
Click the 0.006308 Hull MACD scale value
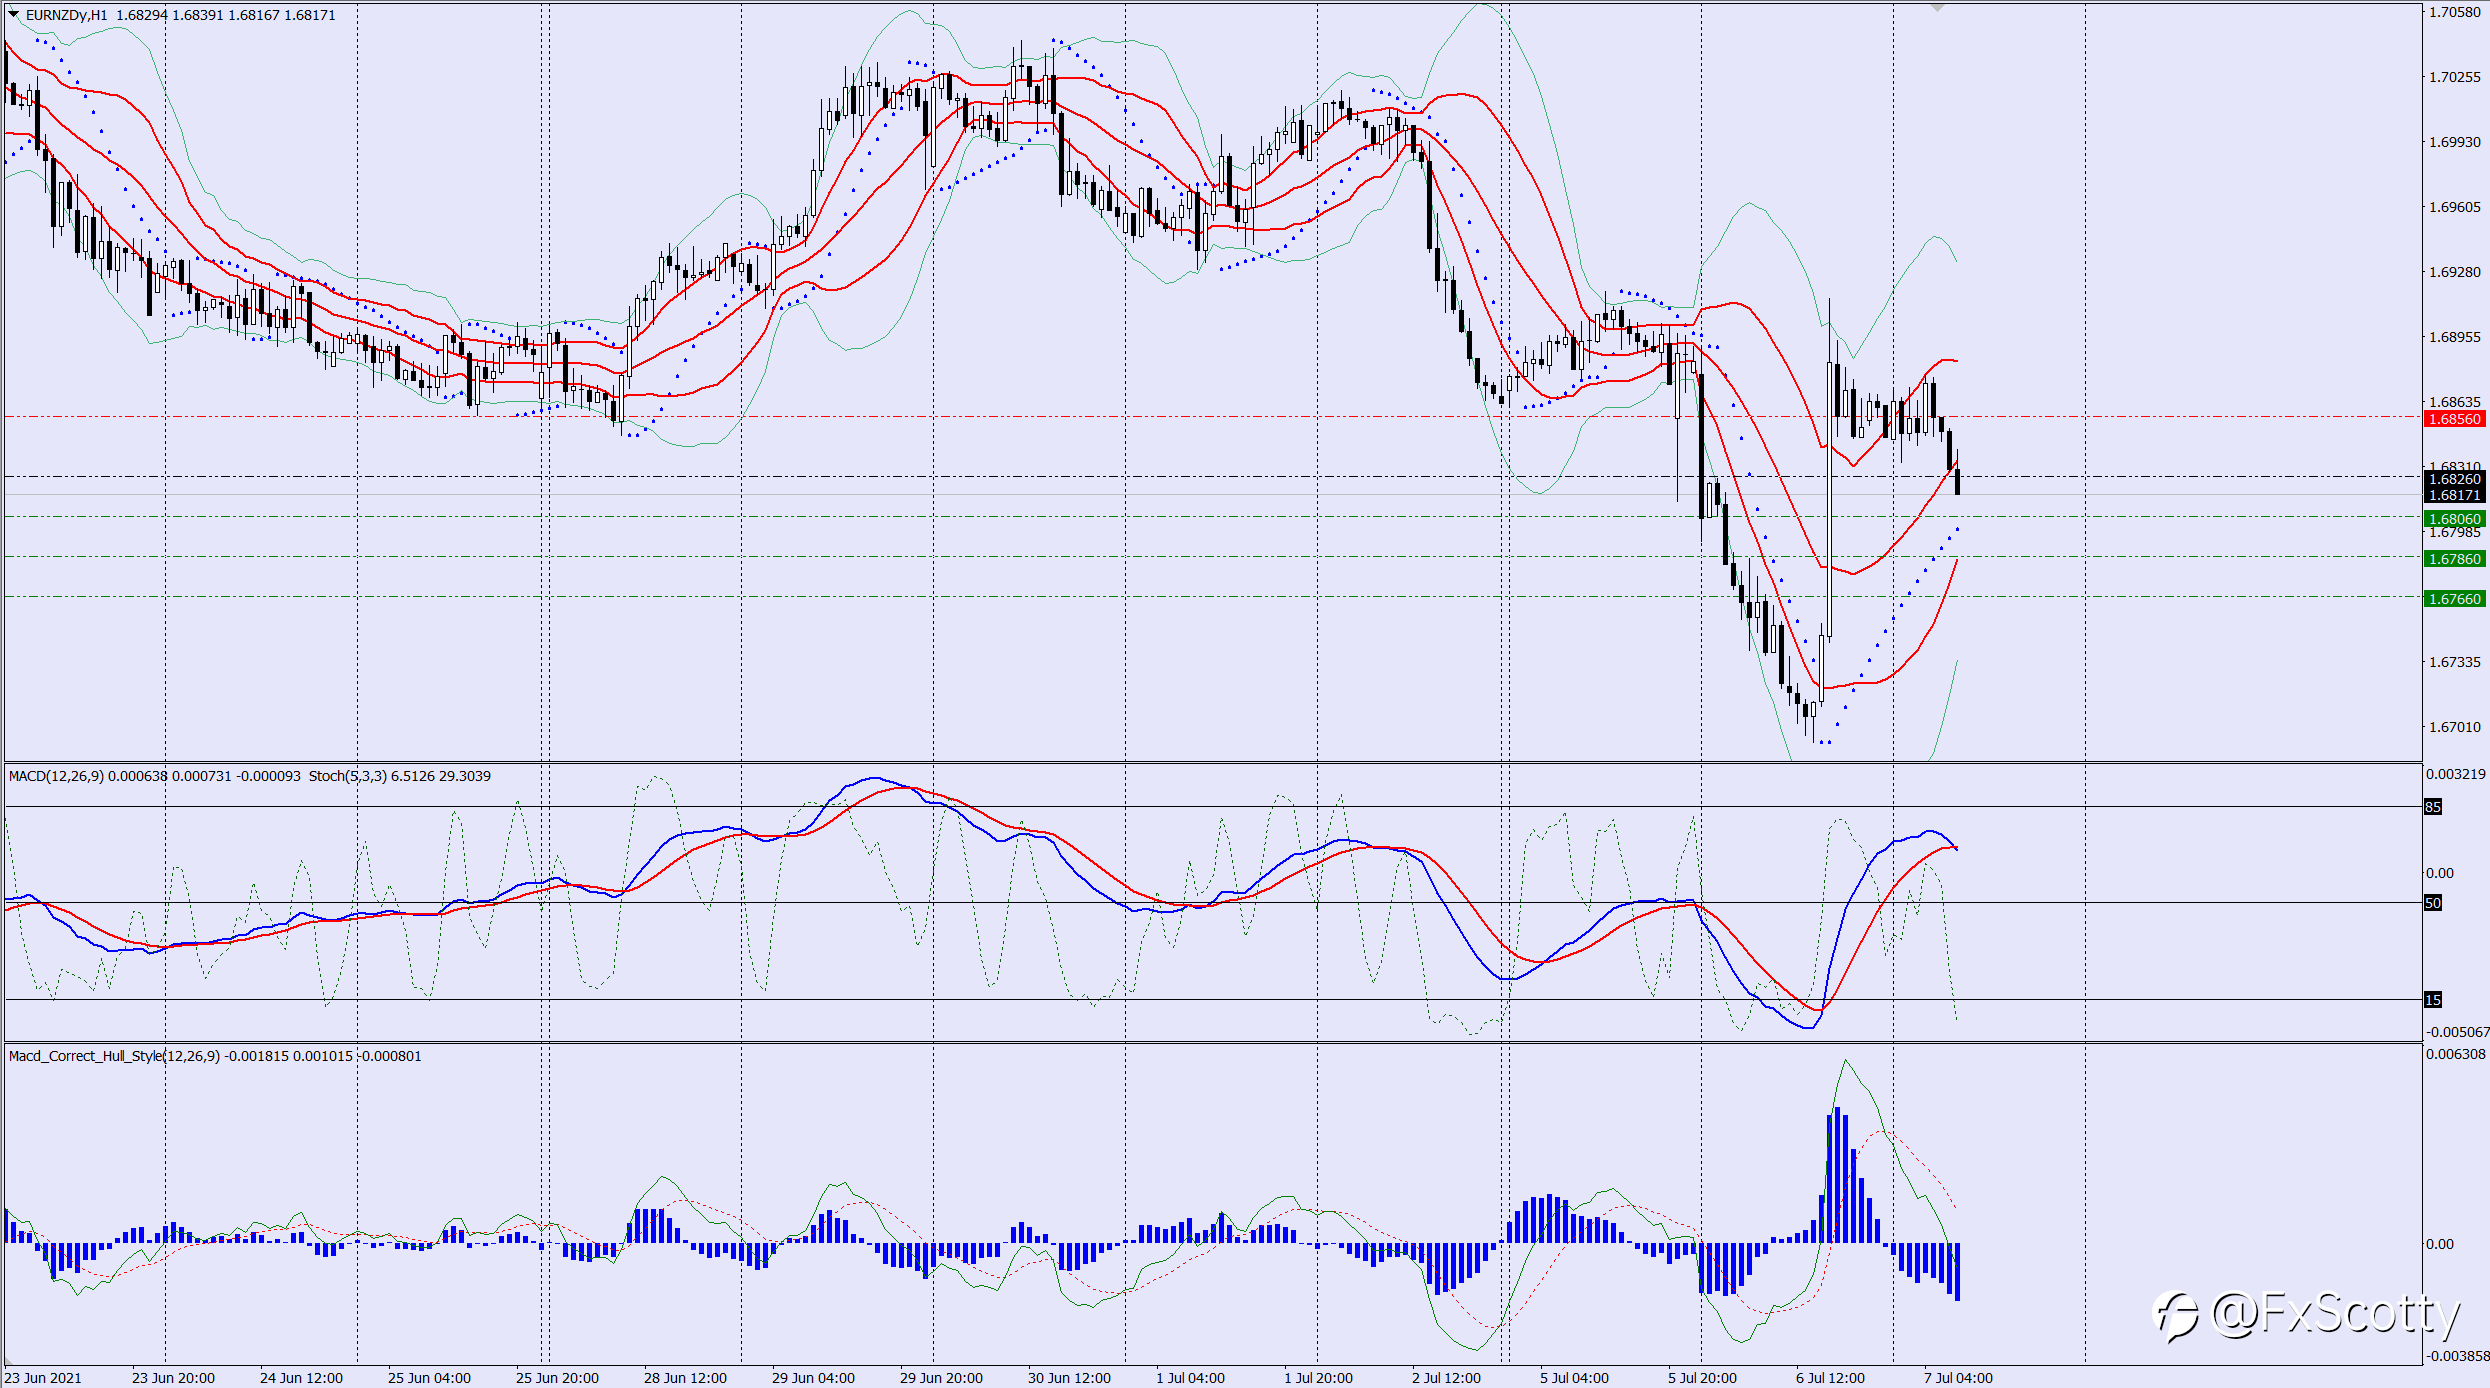[2456, 1054]
